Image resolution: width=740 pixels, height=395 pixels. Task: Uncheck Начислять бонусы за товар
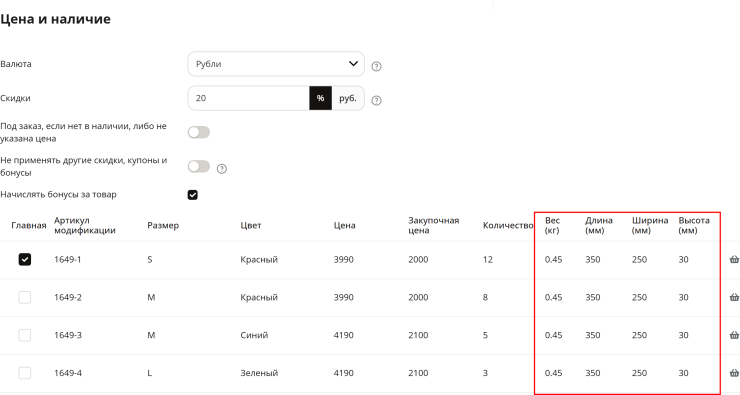coord(193,194)
